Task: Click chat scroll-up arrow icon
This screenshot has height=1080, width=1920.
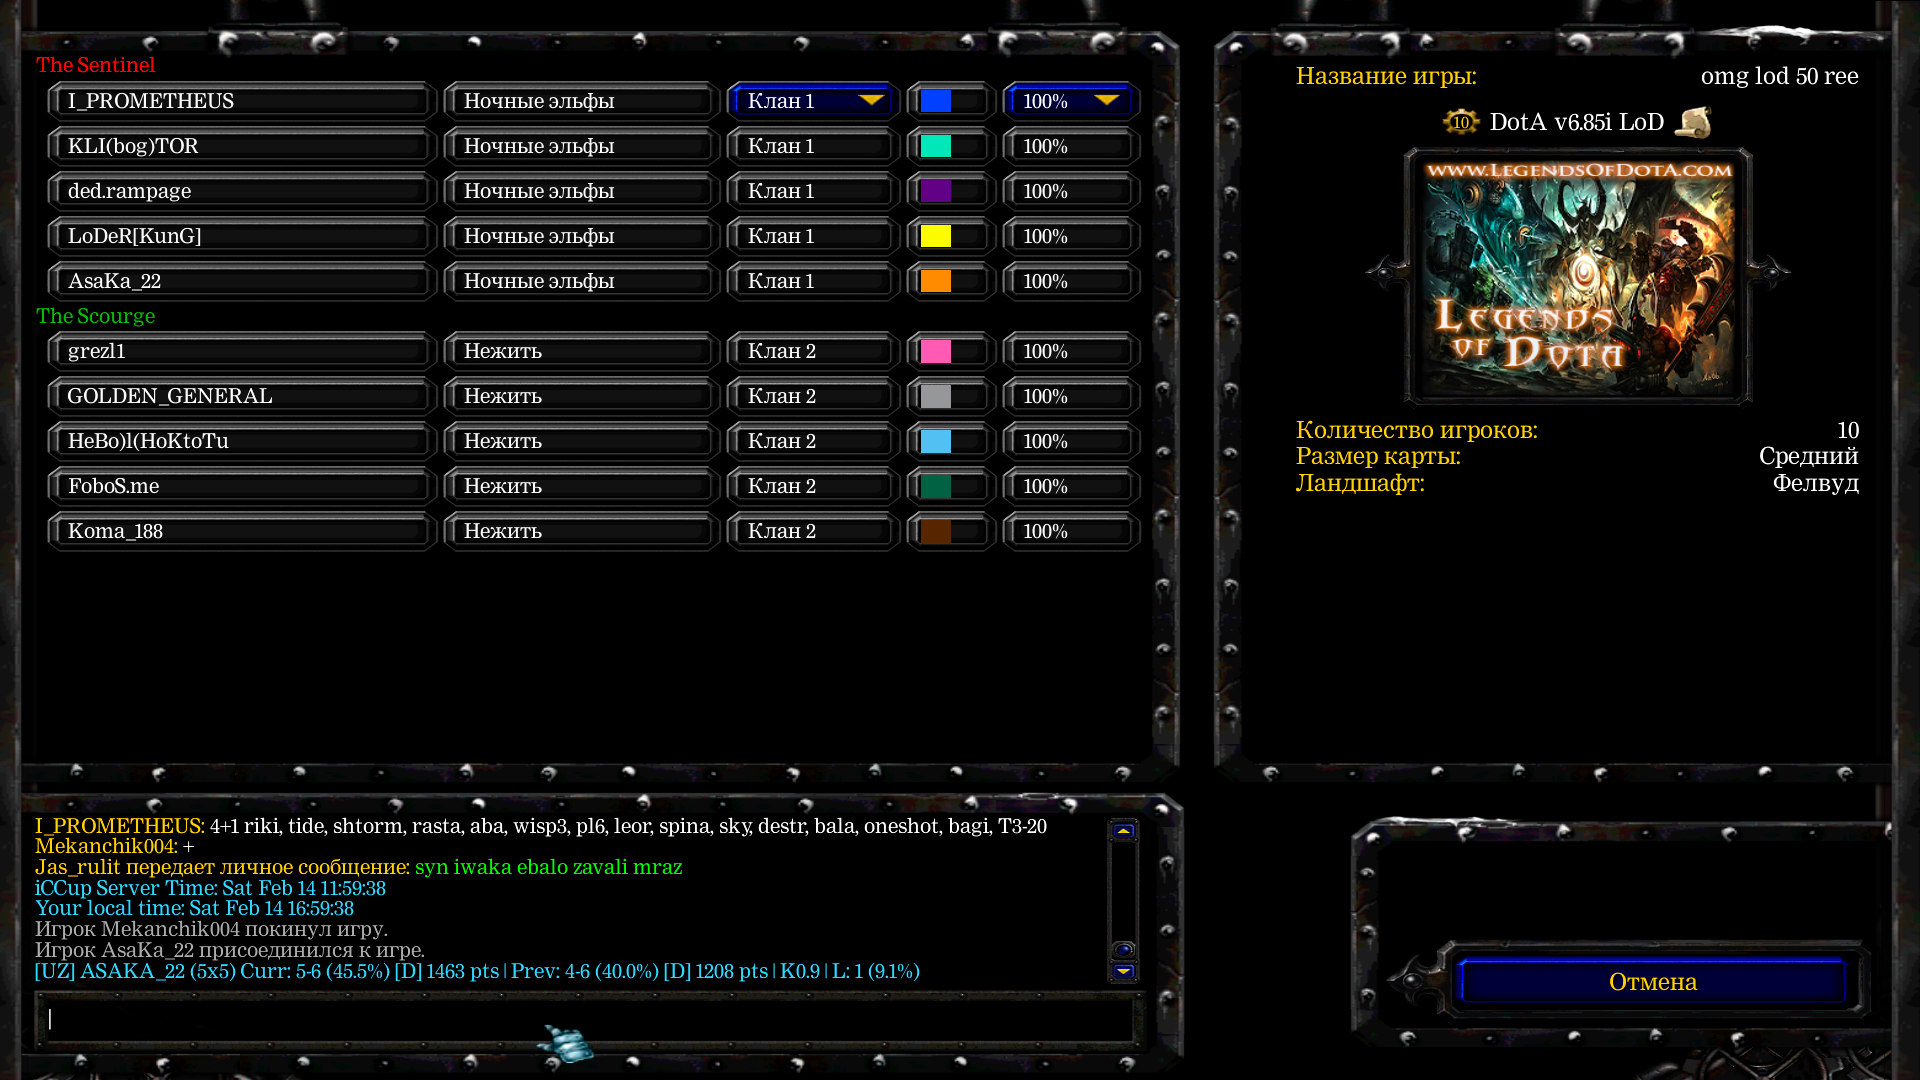Action: pos(1123,831)
